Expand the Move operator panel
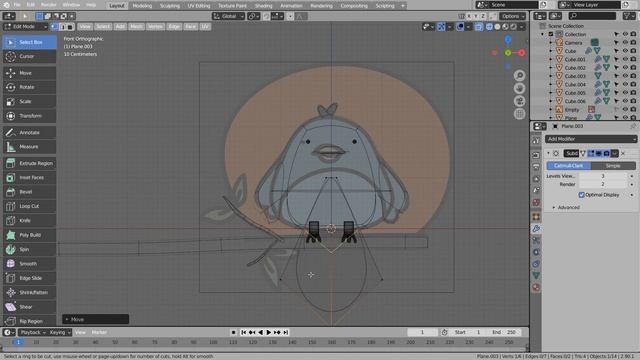 pos(96,319)
